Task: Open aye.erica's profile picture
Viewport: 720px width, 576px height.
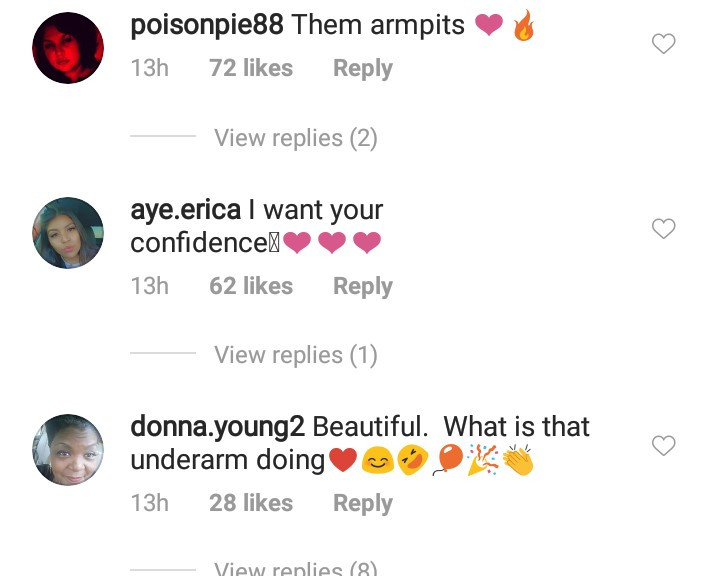Action: tap(68, 233)
